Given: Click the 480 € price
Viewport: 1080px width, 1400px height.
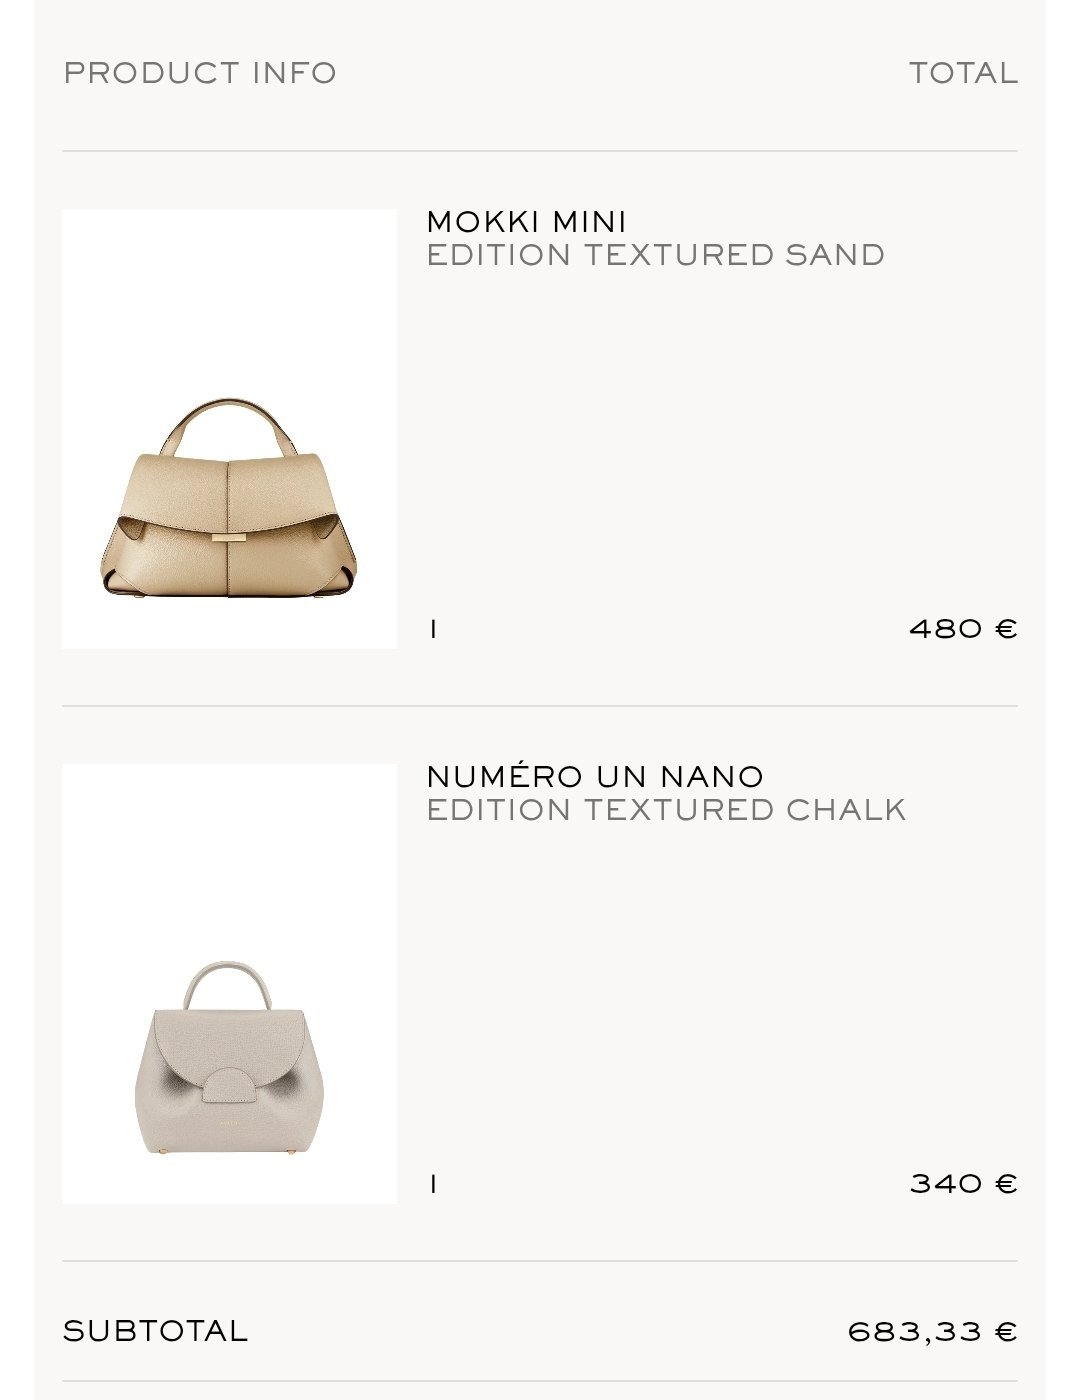Looking at the screenshot, I should 963,629.
